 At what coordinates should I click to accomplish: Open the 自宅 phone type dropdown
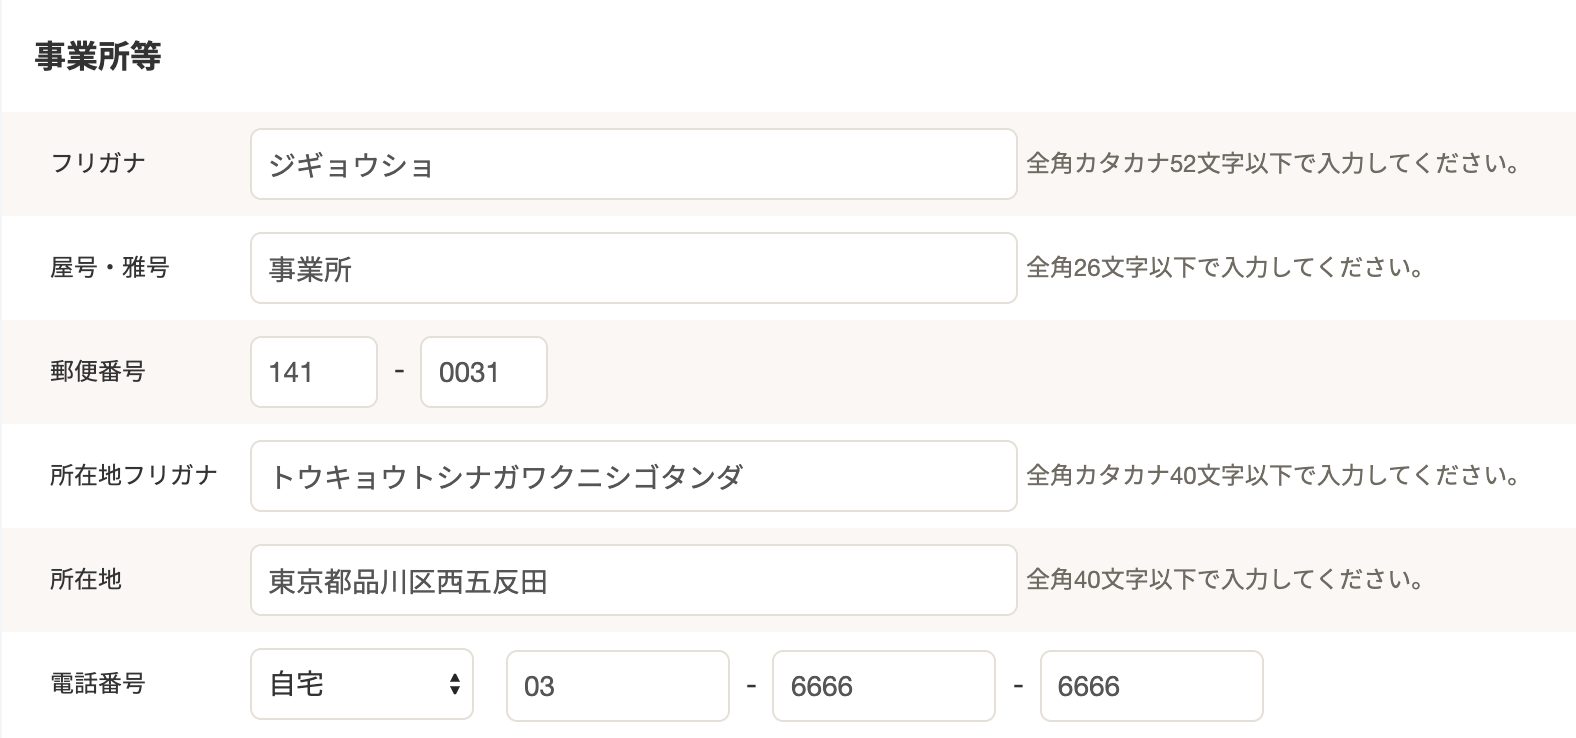tap(361, 685)
